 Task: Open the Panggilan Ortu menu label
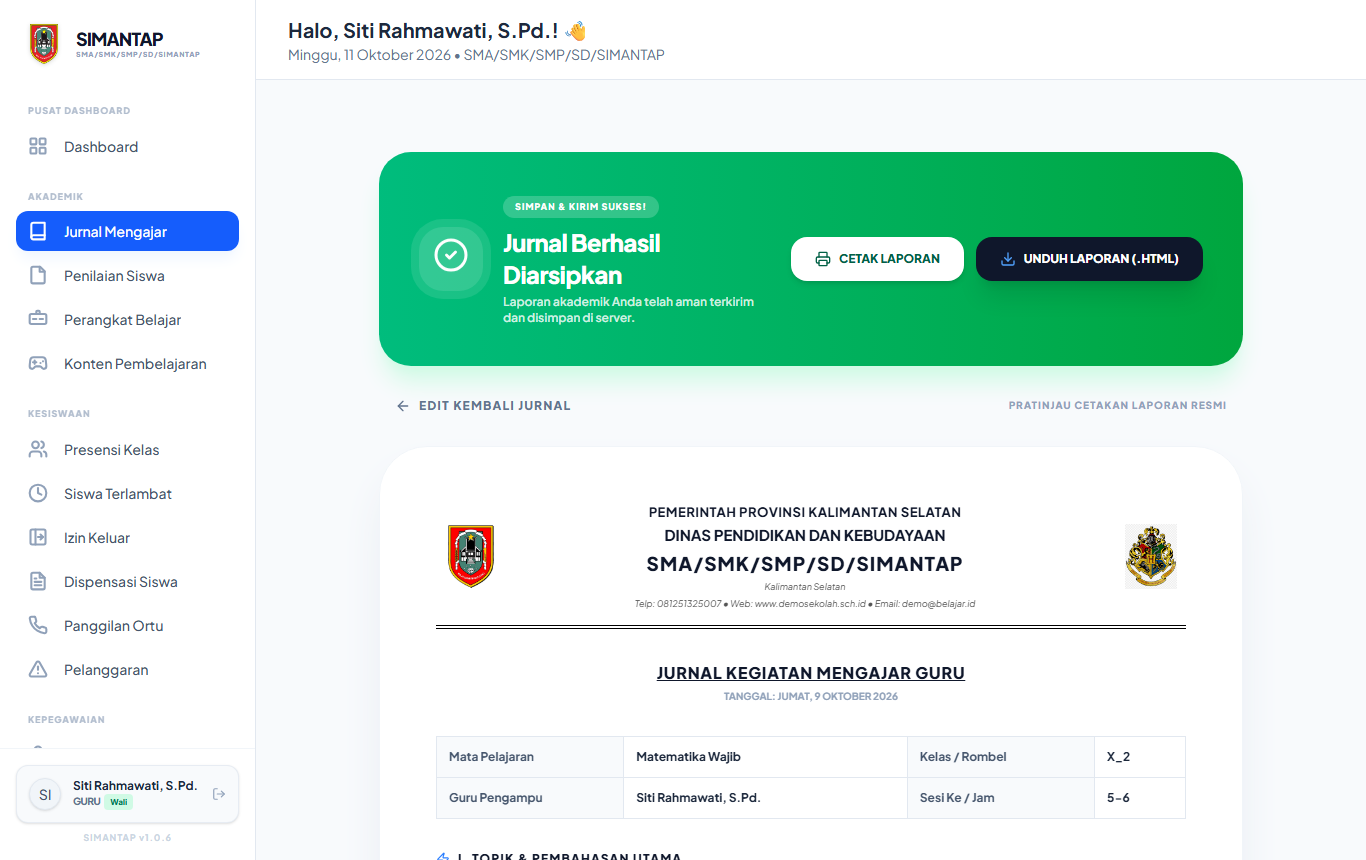point(114,625)
